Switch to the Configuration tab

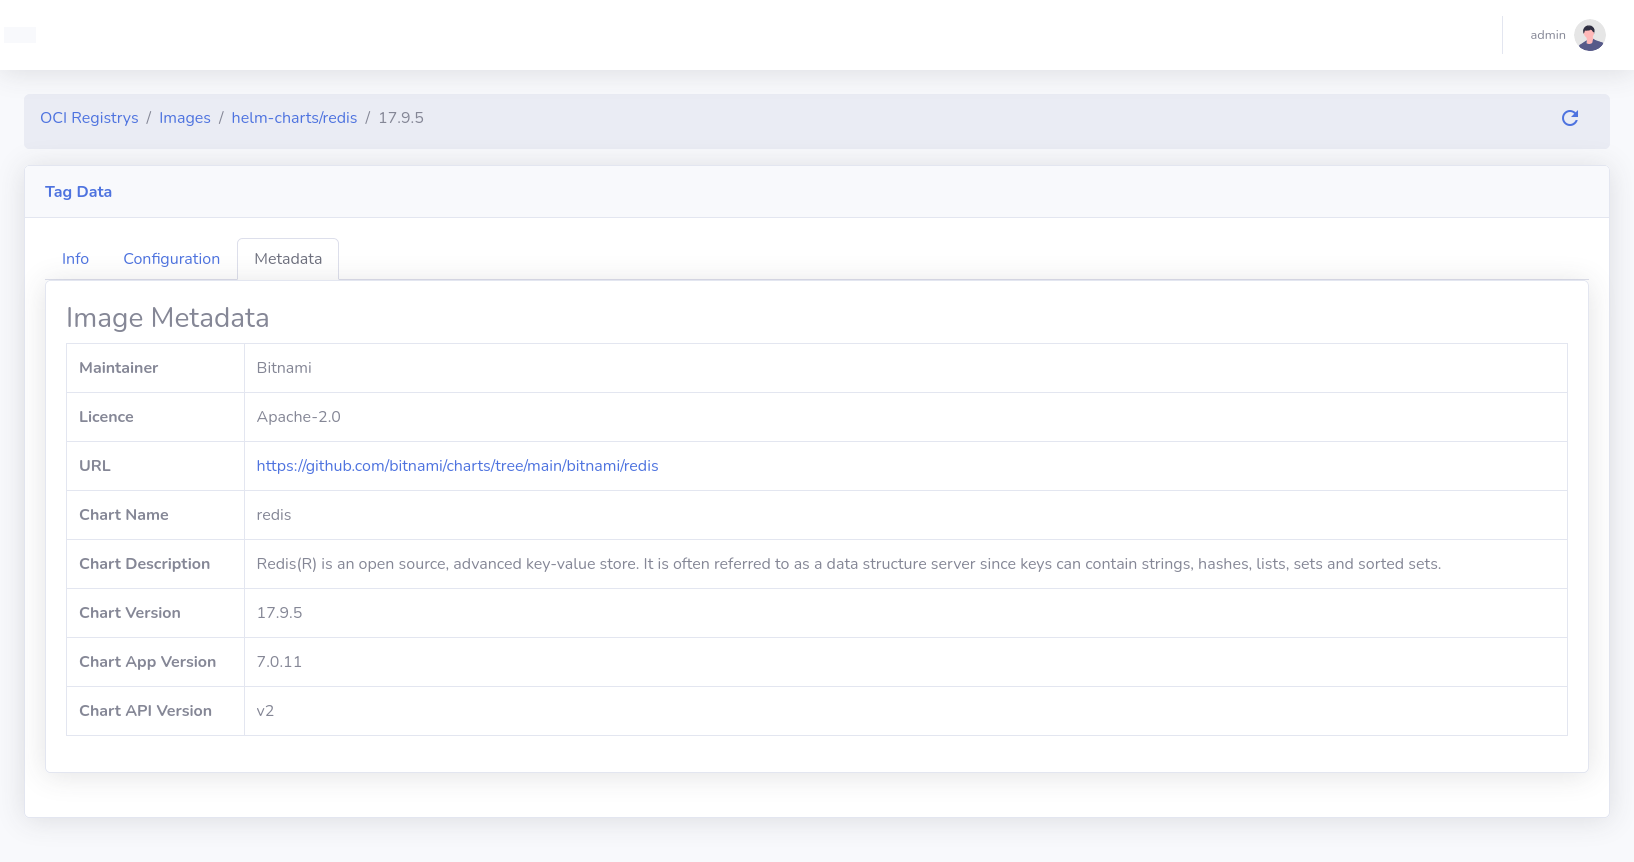[x=171, y=259]
